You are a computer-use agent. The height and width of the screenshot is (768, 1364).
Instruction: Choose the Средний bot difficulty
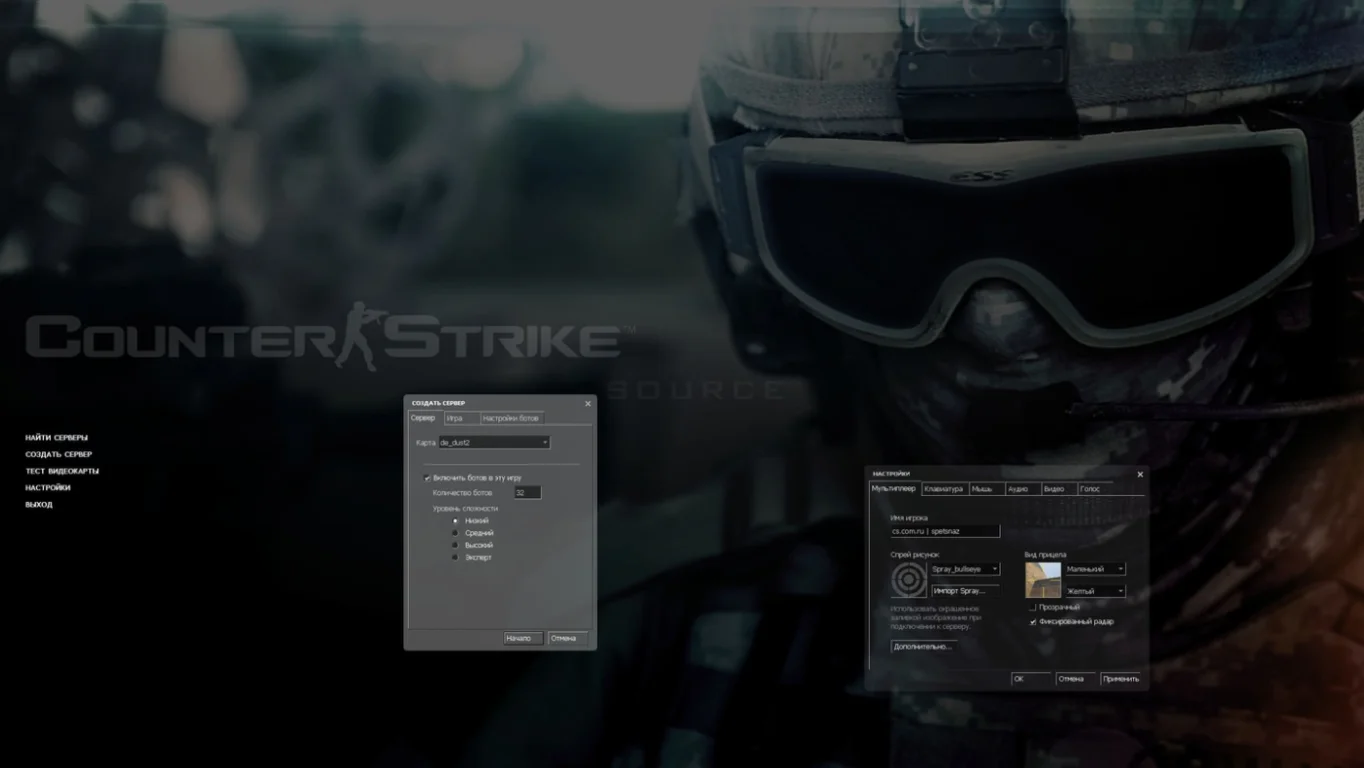click(455, 533)
